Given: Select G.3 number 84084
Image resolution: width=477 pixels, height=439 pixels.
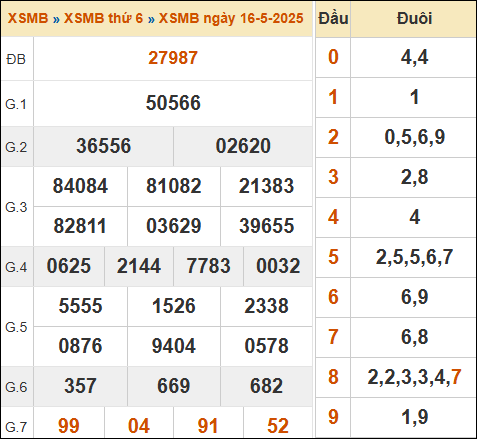Looking at the screenshot, I should 80,186.
